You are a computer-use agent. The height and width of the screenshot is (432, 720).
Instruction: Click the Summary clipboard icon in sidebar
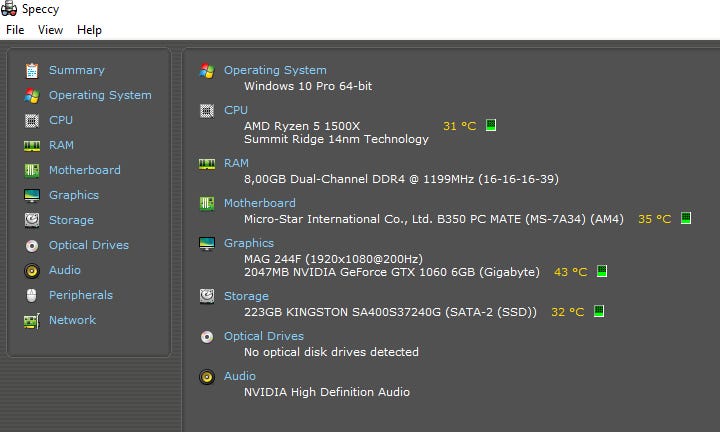coord(32,70)
